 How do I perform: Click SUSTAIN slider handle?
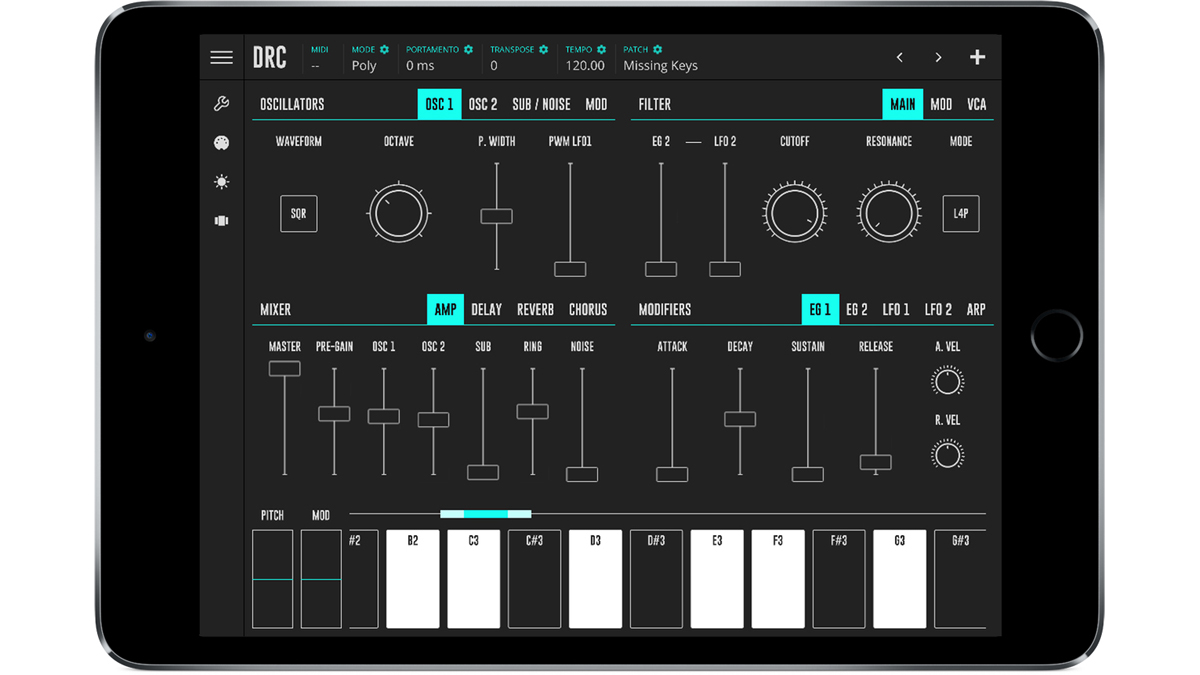point(808,475)
